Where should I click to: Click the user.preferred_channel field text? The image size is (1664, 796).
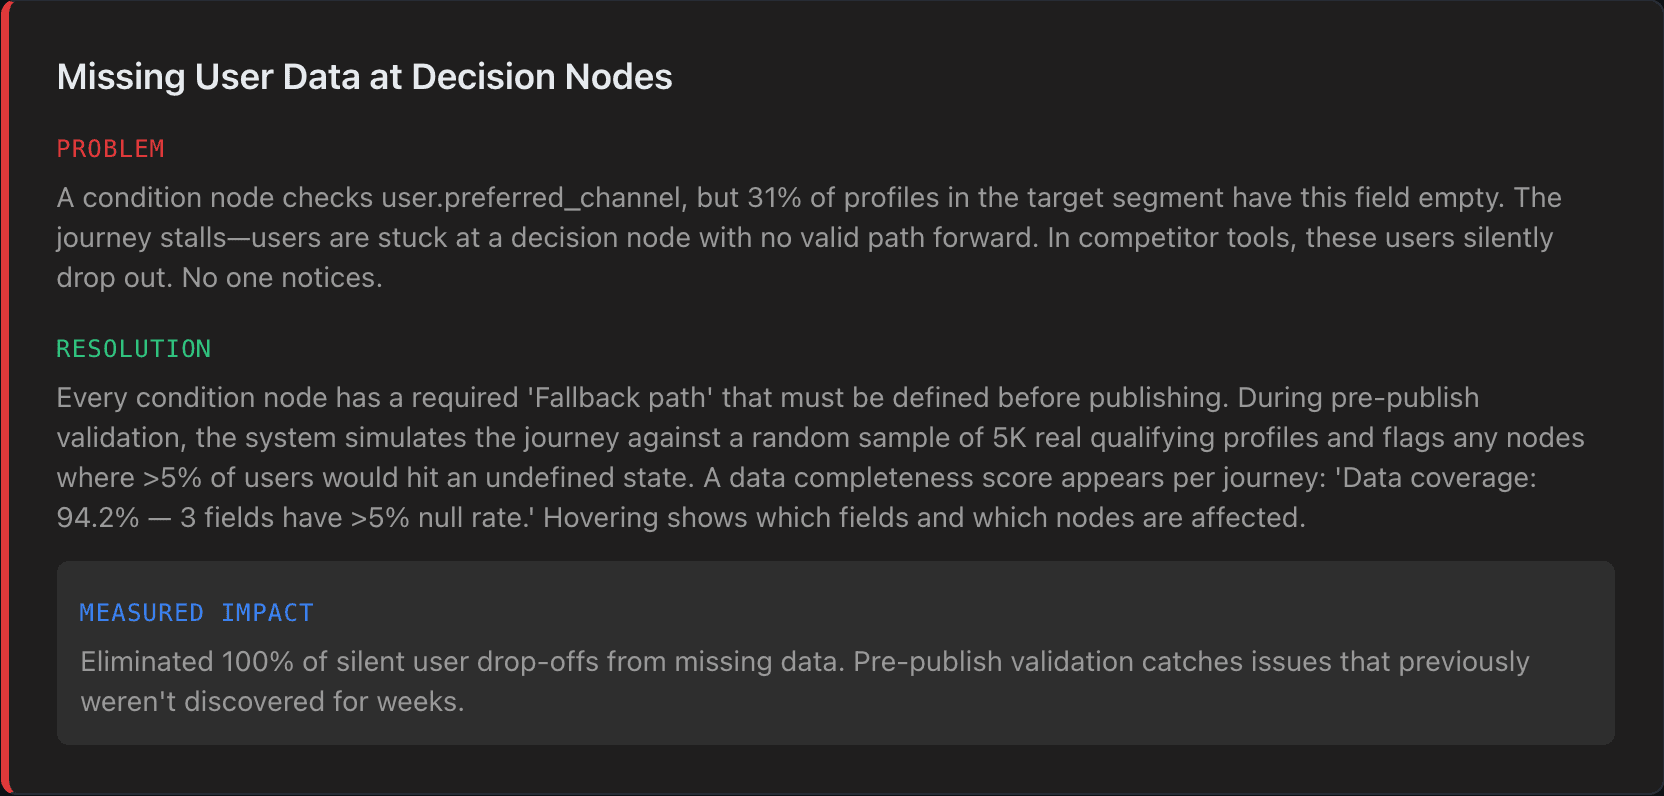[534, 198]
